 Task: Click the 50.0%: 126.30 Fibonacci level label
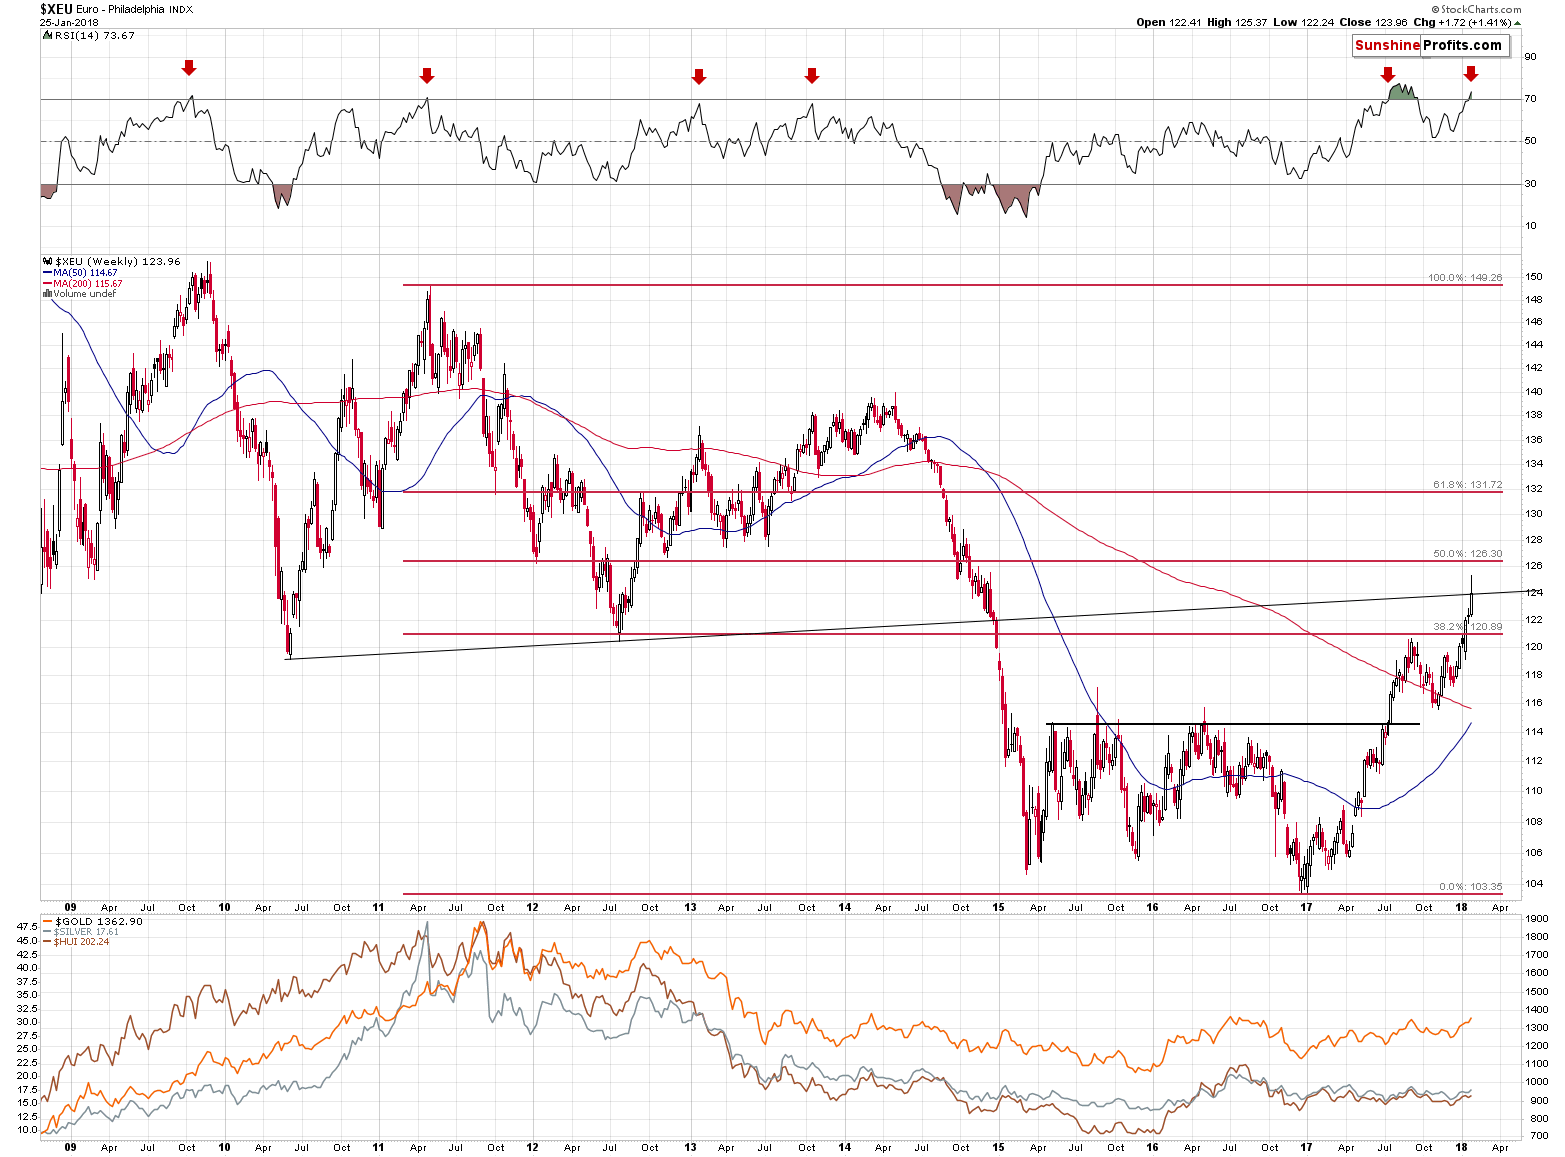pos(1467,553)
